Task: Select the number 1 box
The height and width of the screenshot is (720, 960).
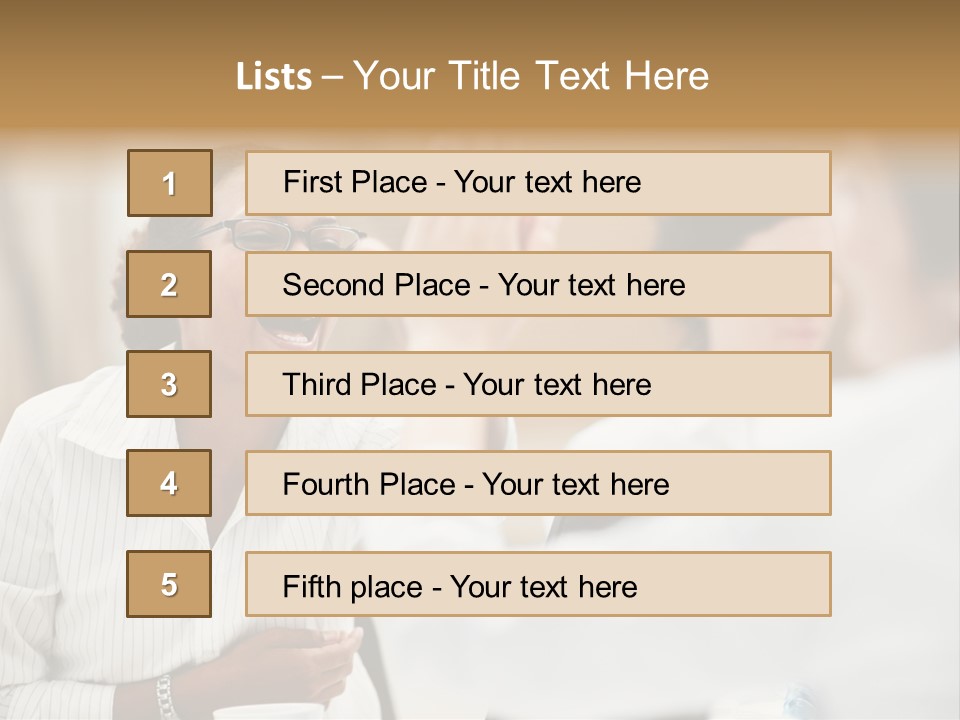Action: tap(170, 183)
